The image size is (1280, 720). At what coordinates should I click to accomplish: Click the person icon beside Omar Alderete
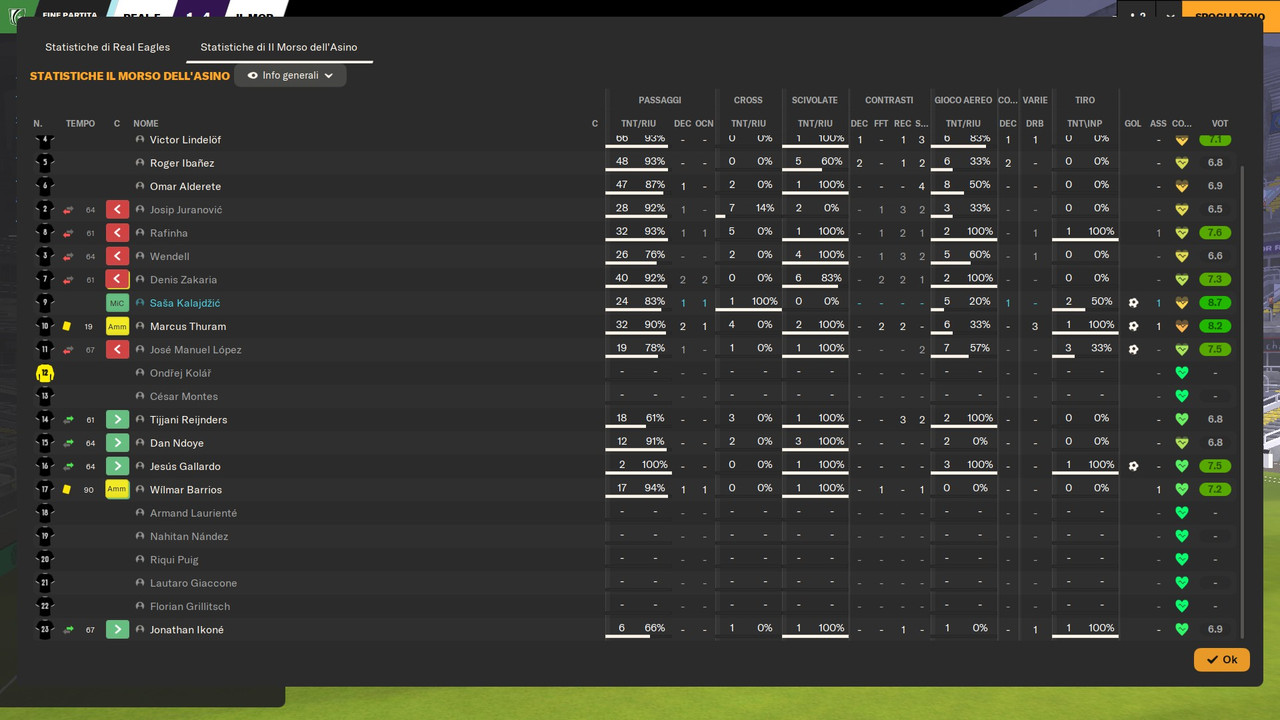tap(140, 186)
